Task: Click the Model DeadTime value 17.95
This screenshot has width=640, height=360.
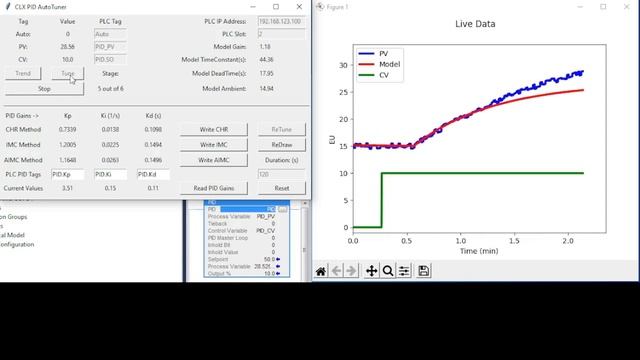Action: click(x=266, y=73)
